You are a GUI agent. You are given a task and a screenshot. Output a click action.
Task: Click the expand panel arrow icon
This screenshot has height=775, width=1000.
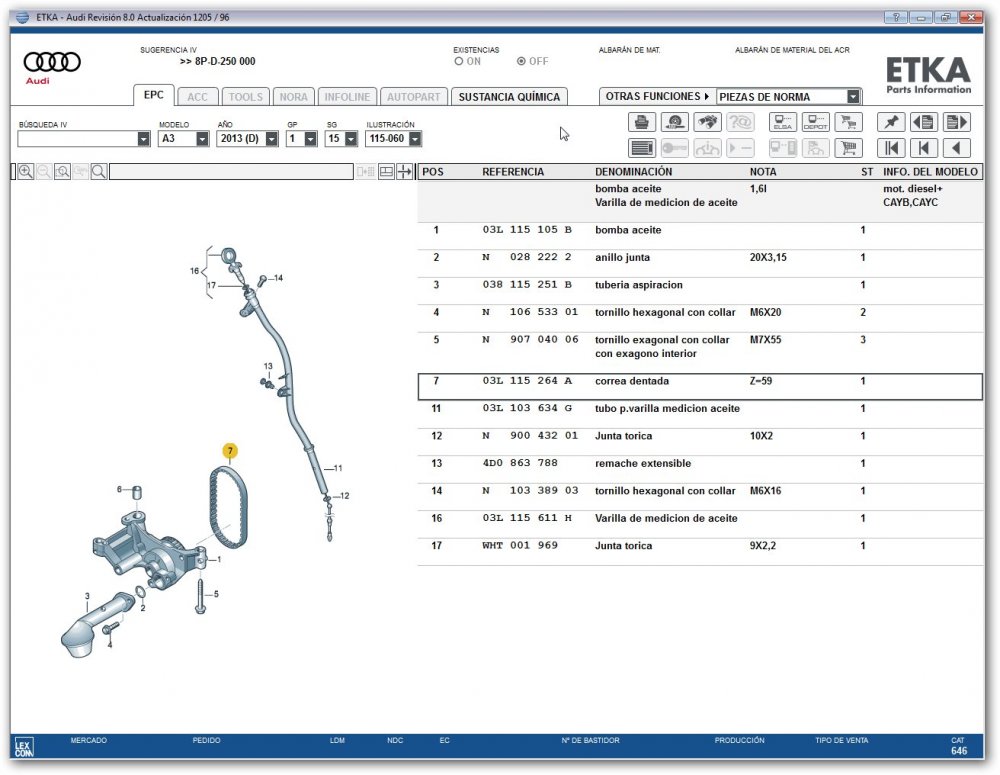pos(404,172)
